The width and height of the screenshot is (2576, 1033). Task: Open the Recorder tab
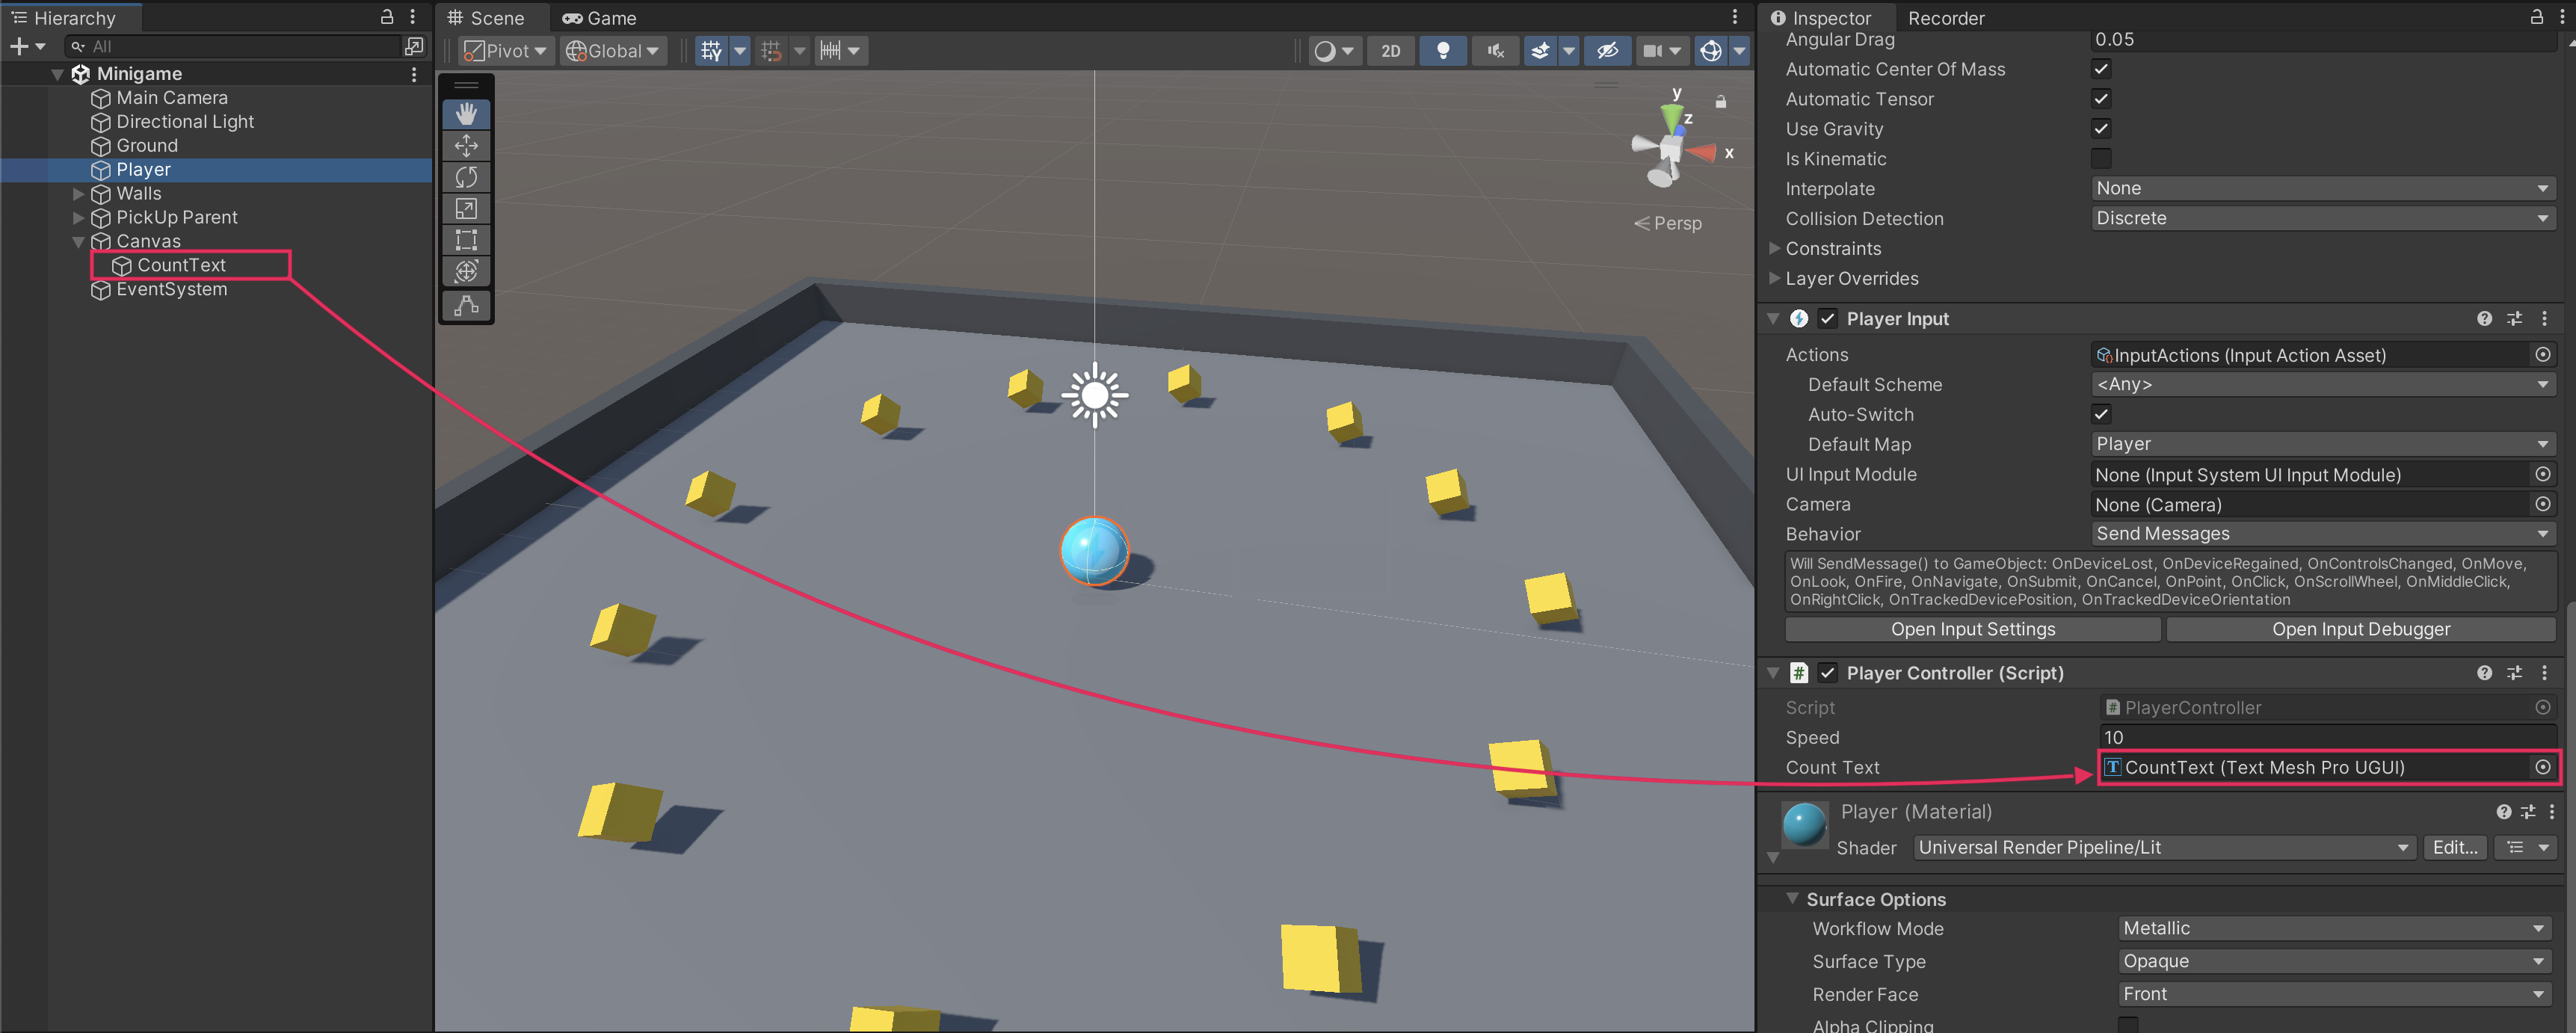(1945, 18)
